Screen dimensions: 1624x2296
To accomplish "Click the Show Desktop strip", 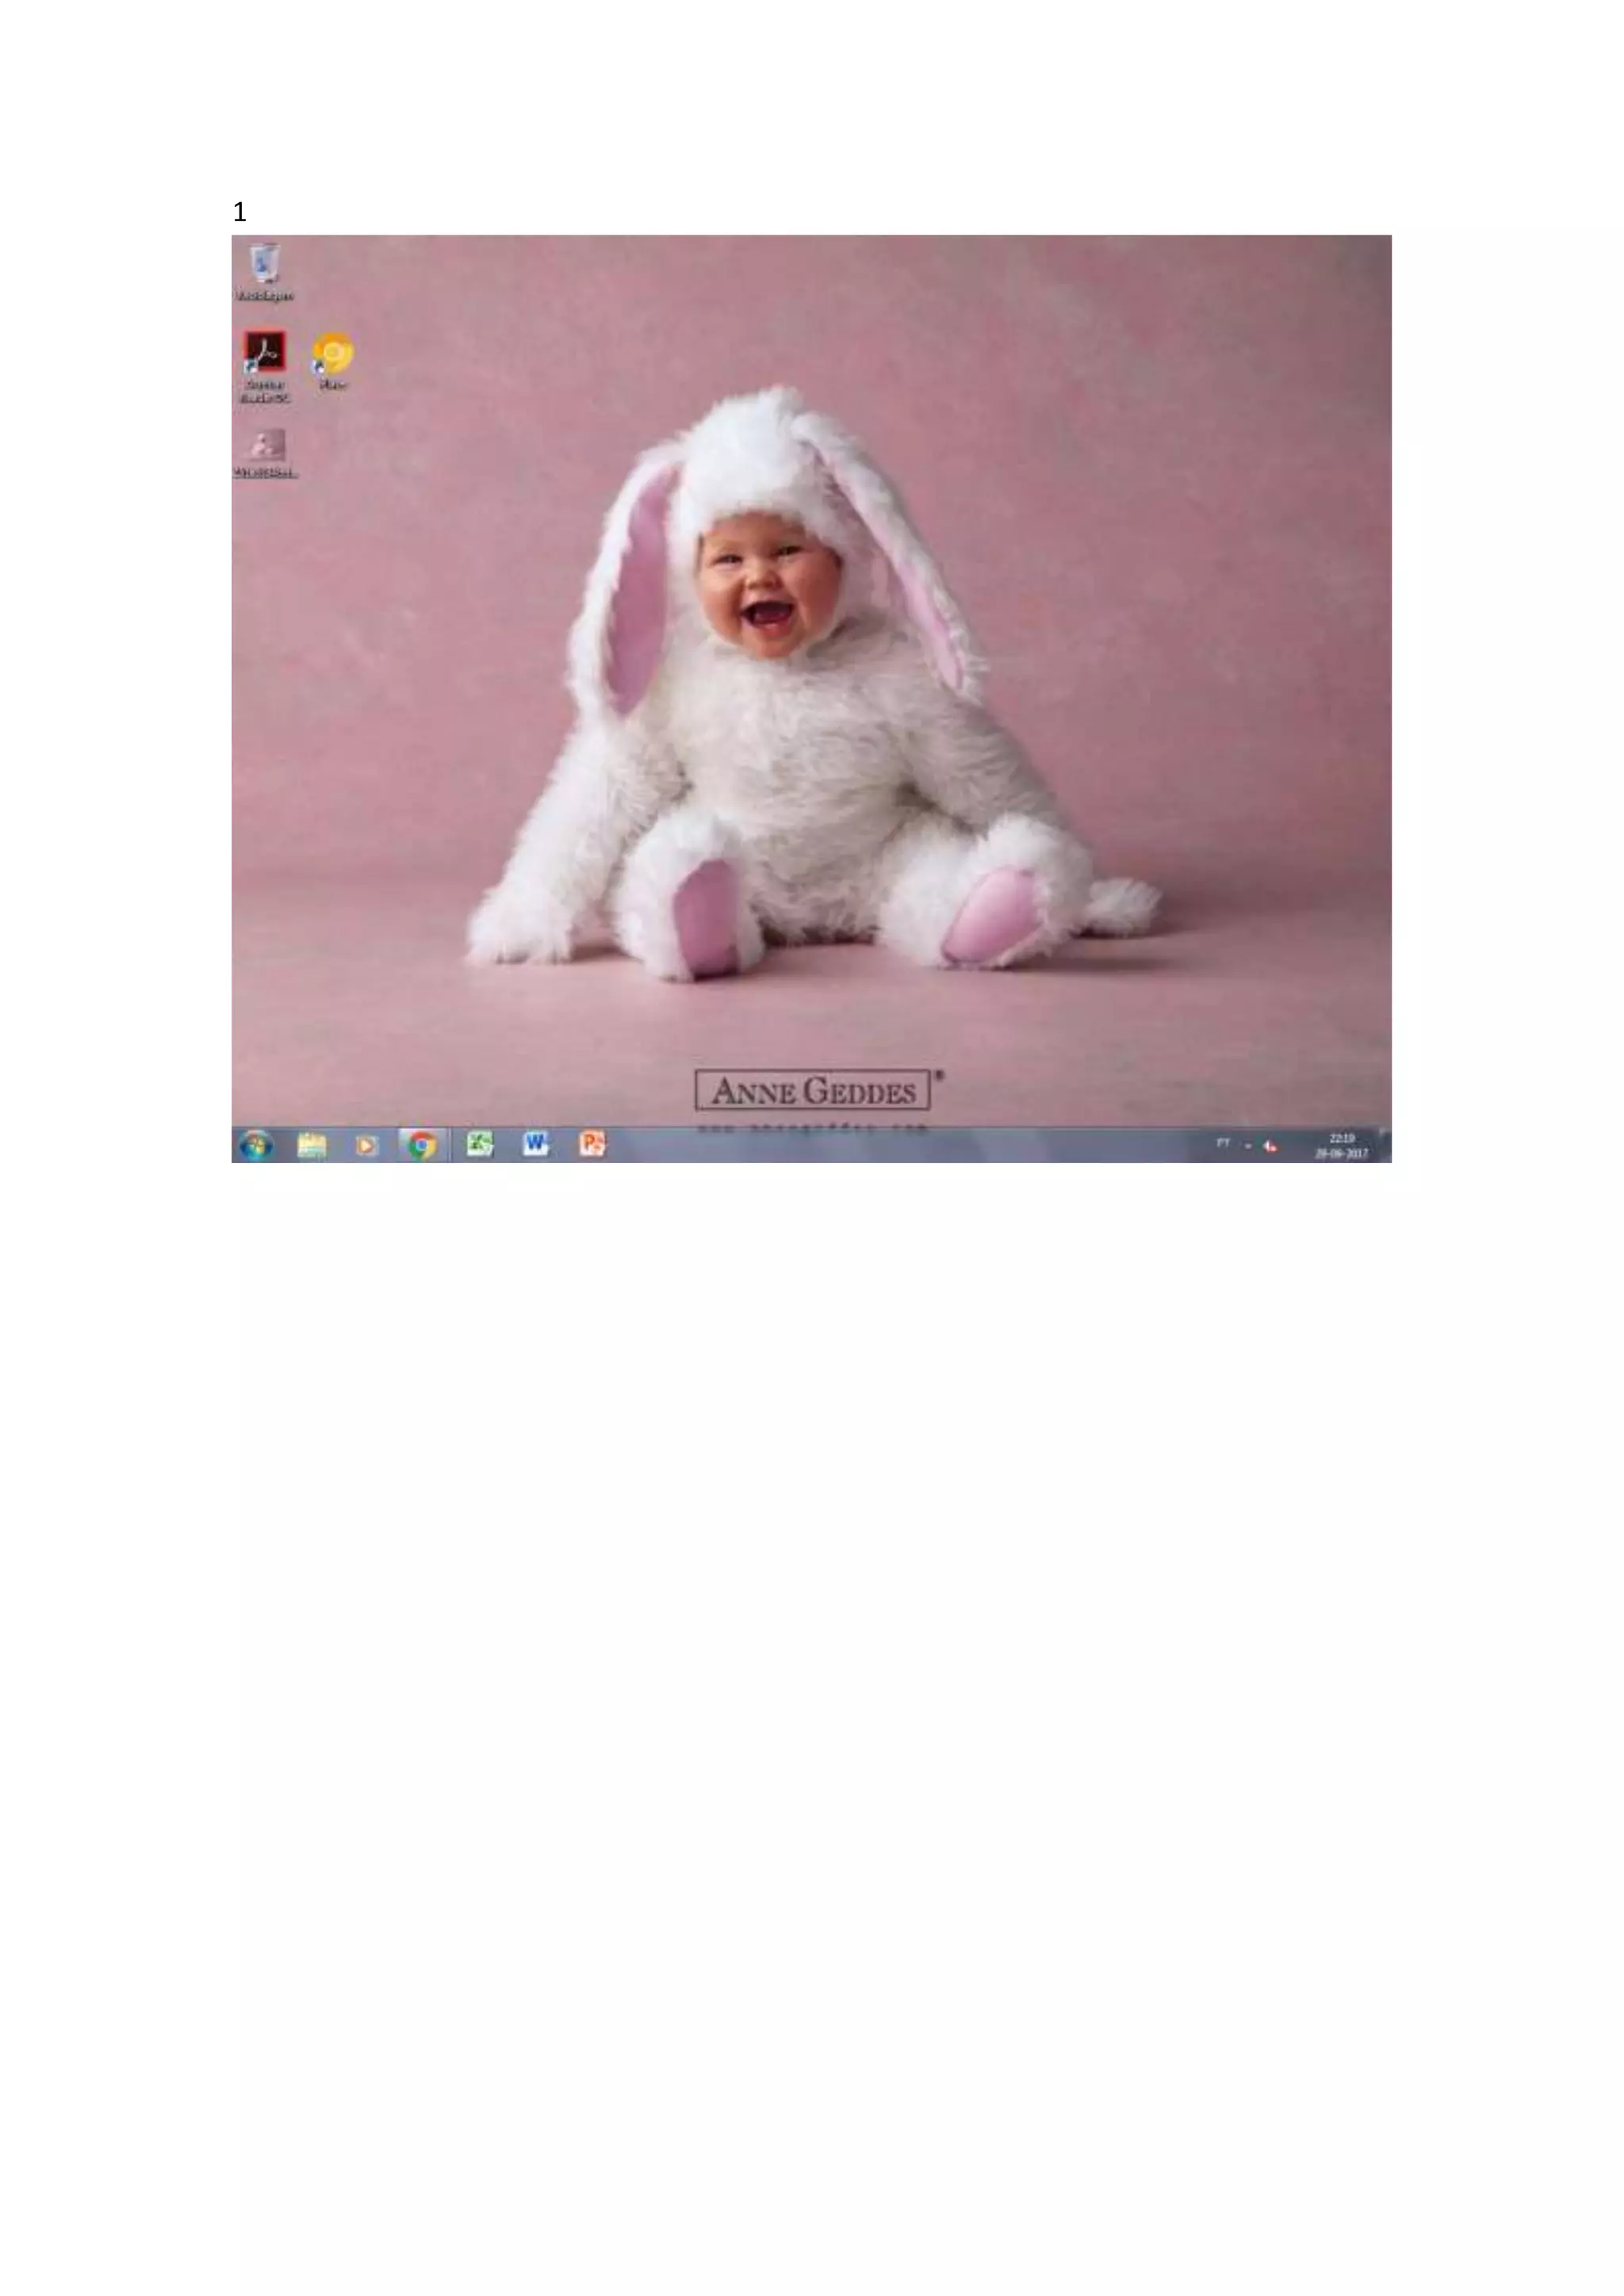I will [1386, 1145].
